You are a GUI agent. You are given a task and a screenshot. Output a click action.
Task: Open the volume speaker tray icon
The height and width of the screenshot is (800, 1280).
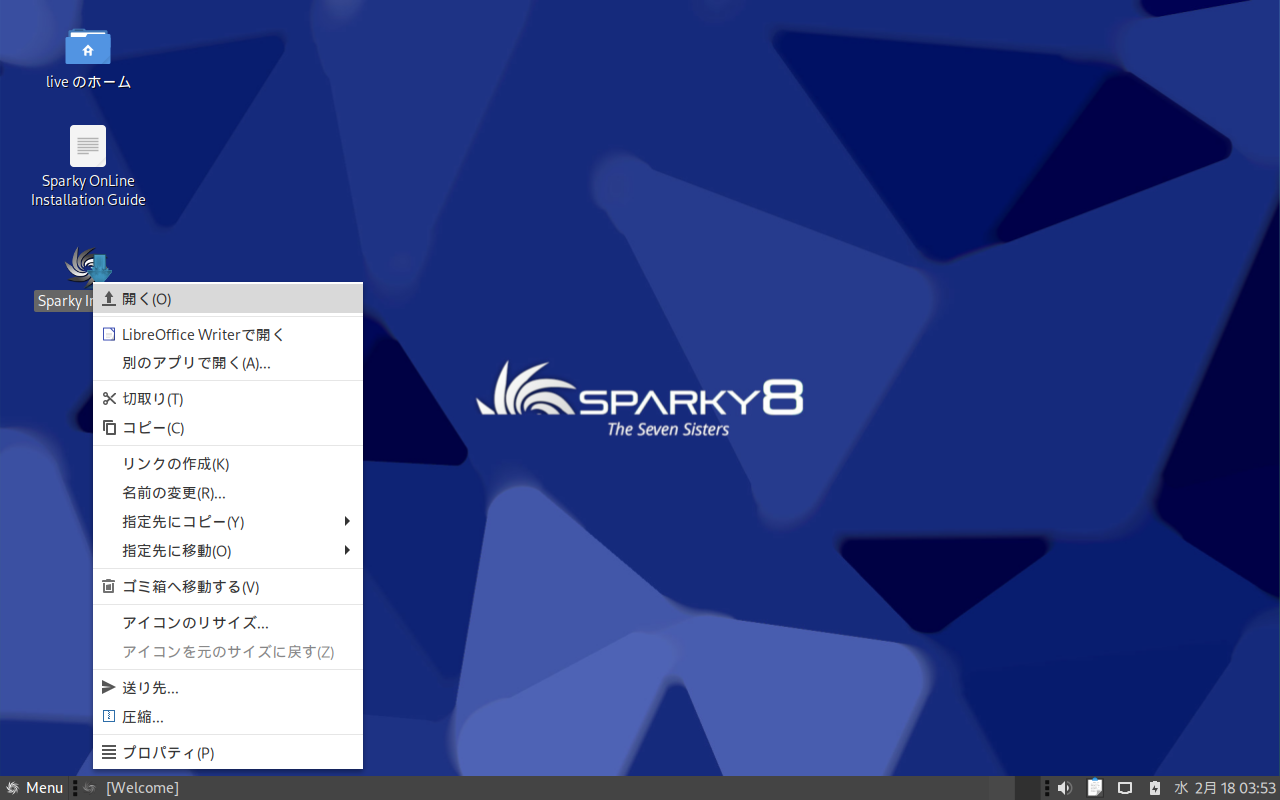click(x=1064, y=788)
